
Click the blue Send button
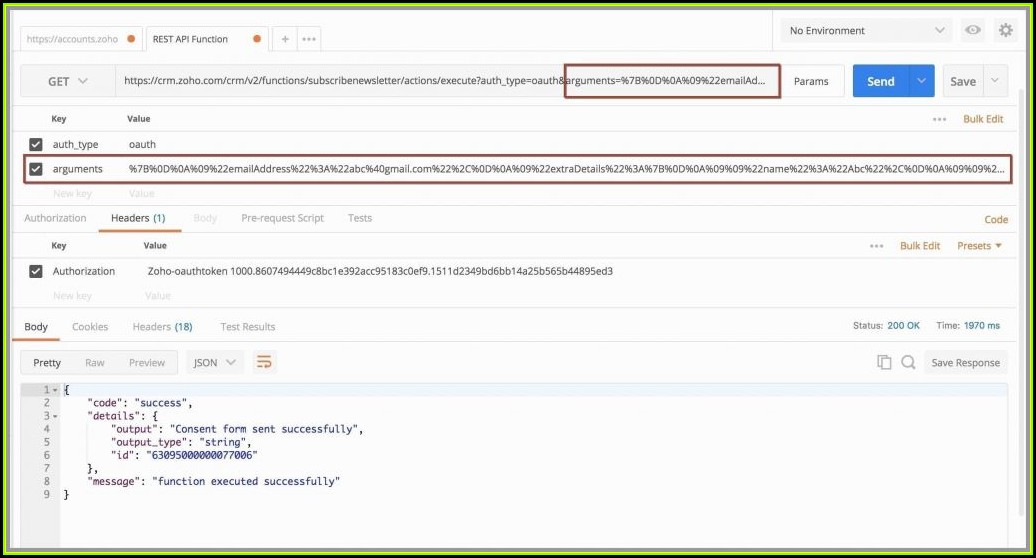click(x=880, y=81)
